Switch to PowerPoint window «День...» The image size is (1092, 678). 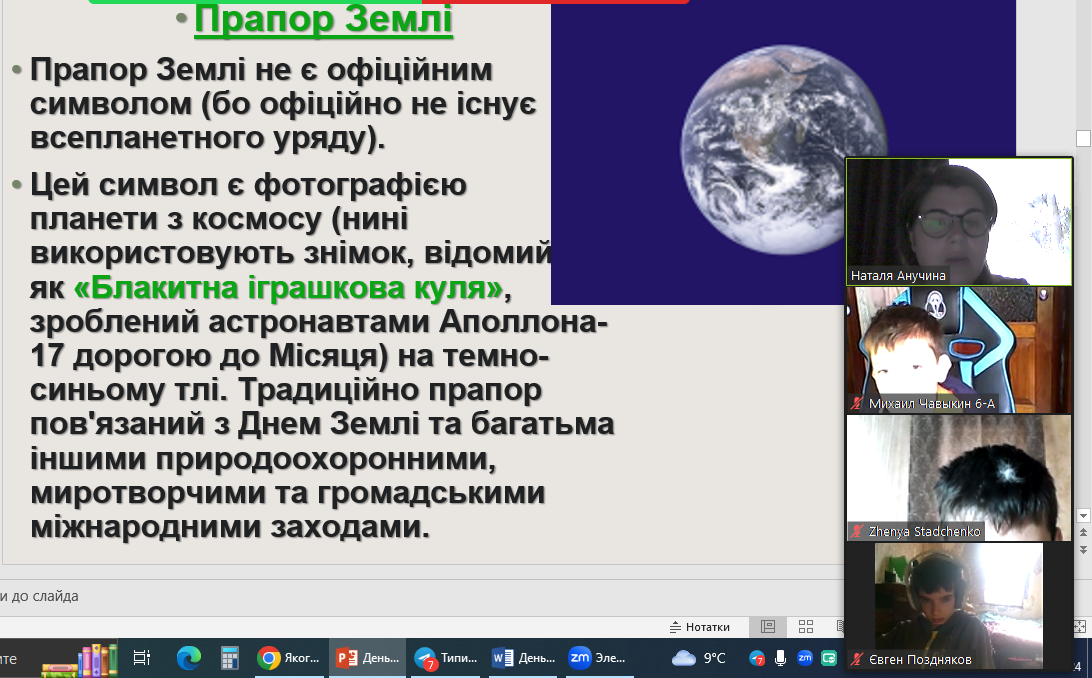coord(367,658)
